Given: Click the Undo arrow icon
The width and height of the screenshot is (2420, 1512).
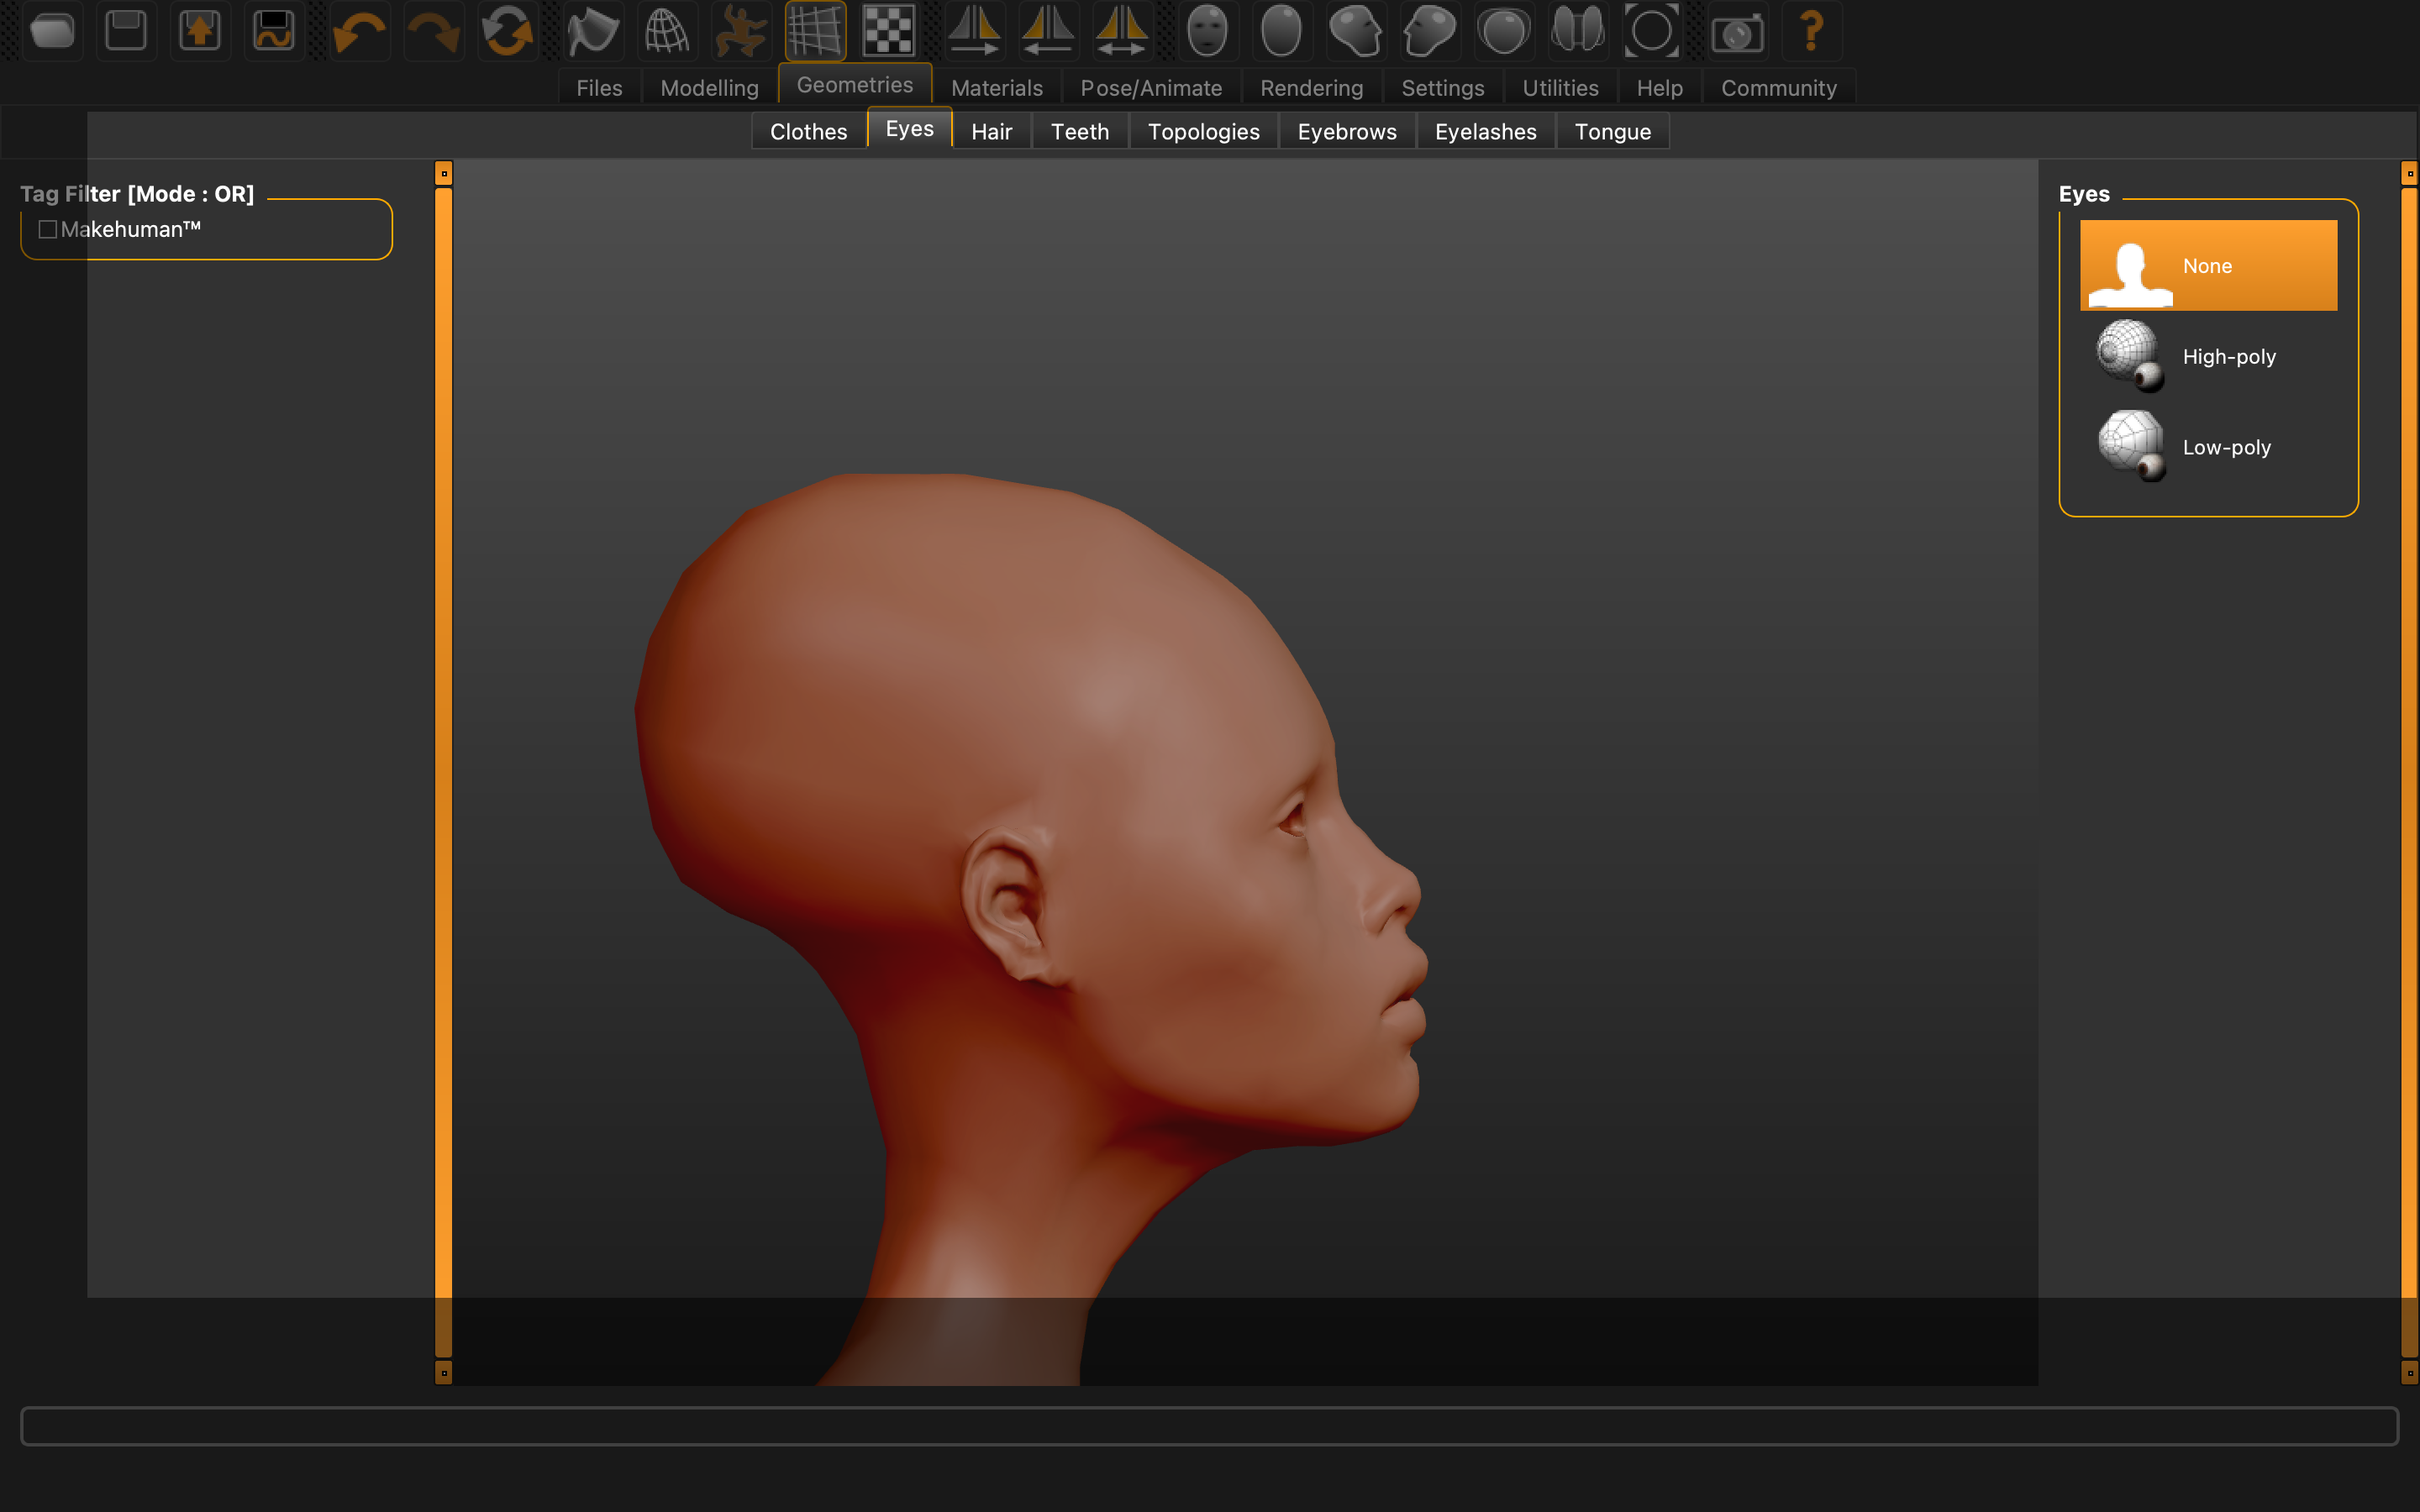Looking at the screenshot, I should 359,32.
